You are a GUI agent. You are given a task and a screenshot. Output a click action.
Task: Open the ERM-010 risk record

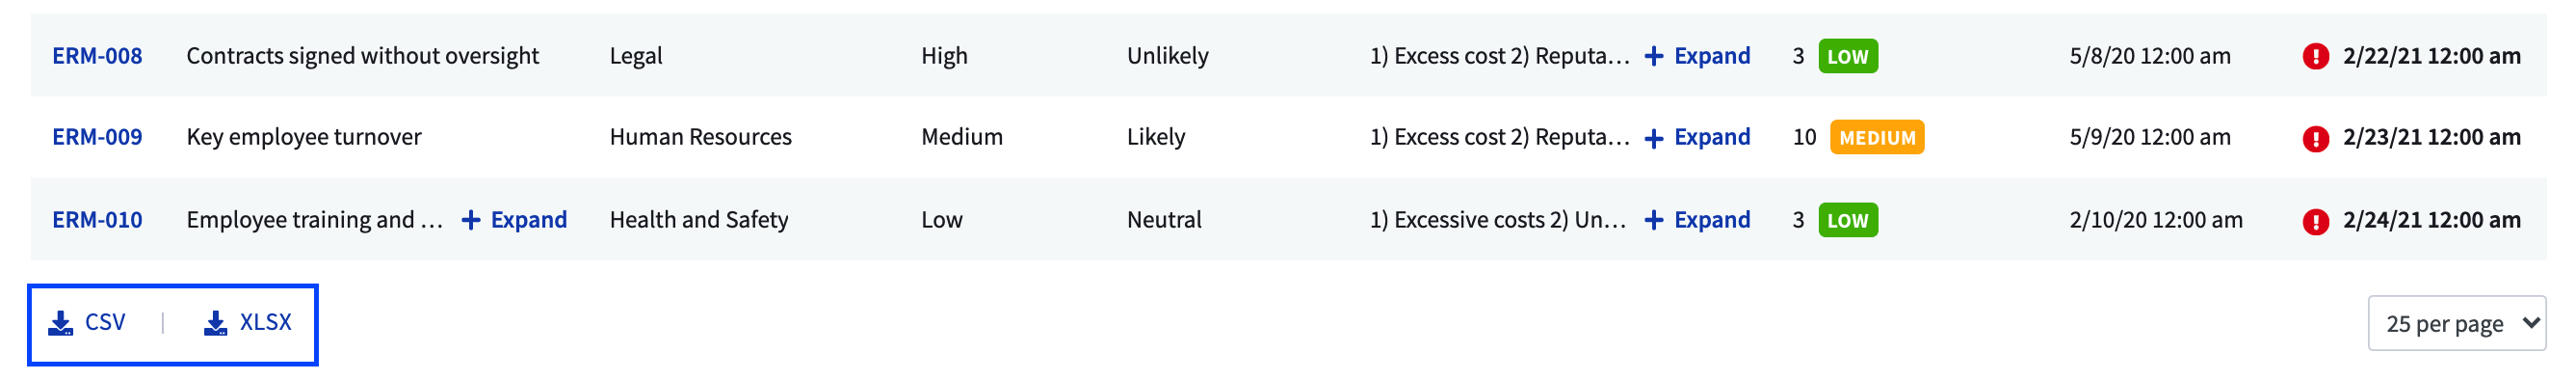(97, 220)
